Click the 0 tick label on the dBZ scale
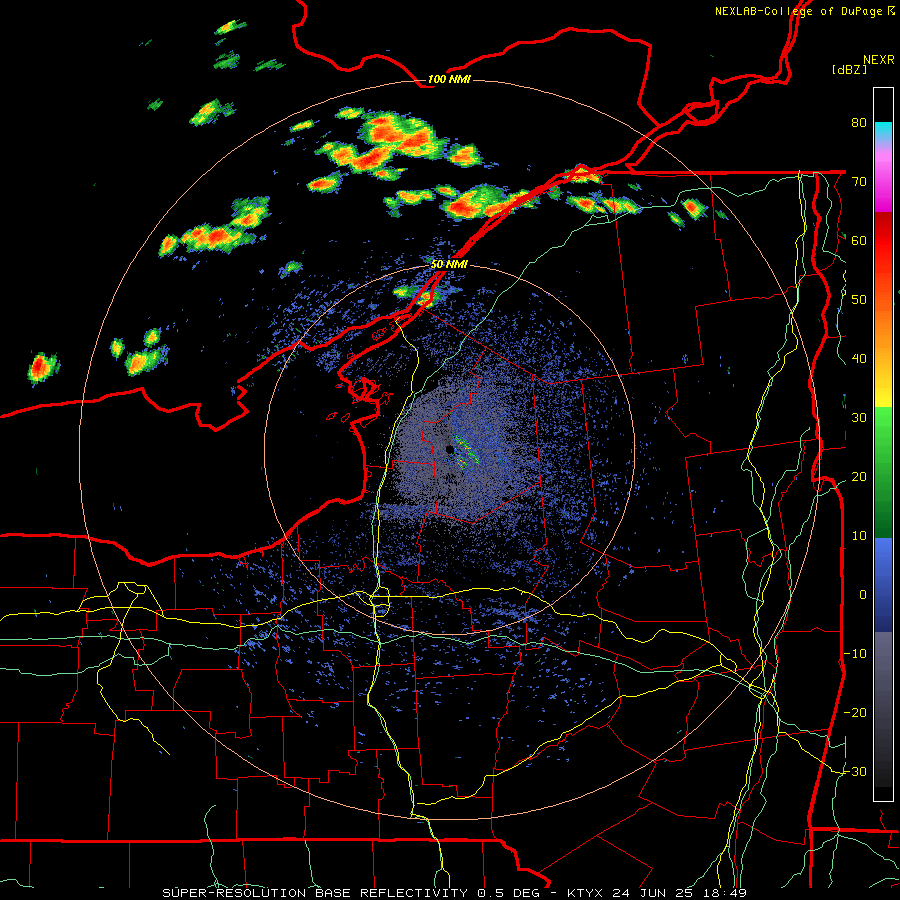Viewport: 900px width, 900px height. [863, 595]
